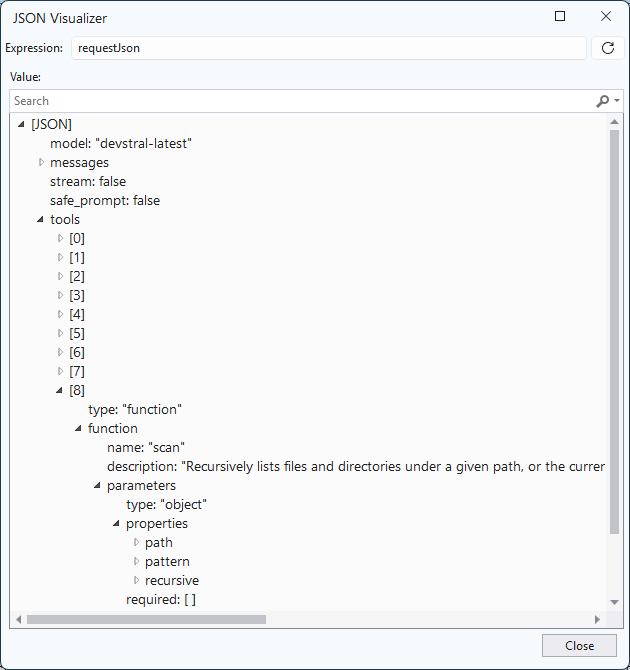Screen dimensions: 630x670
Task: Click into the Search box
Action: click(x=302, y=101)
